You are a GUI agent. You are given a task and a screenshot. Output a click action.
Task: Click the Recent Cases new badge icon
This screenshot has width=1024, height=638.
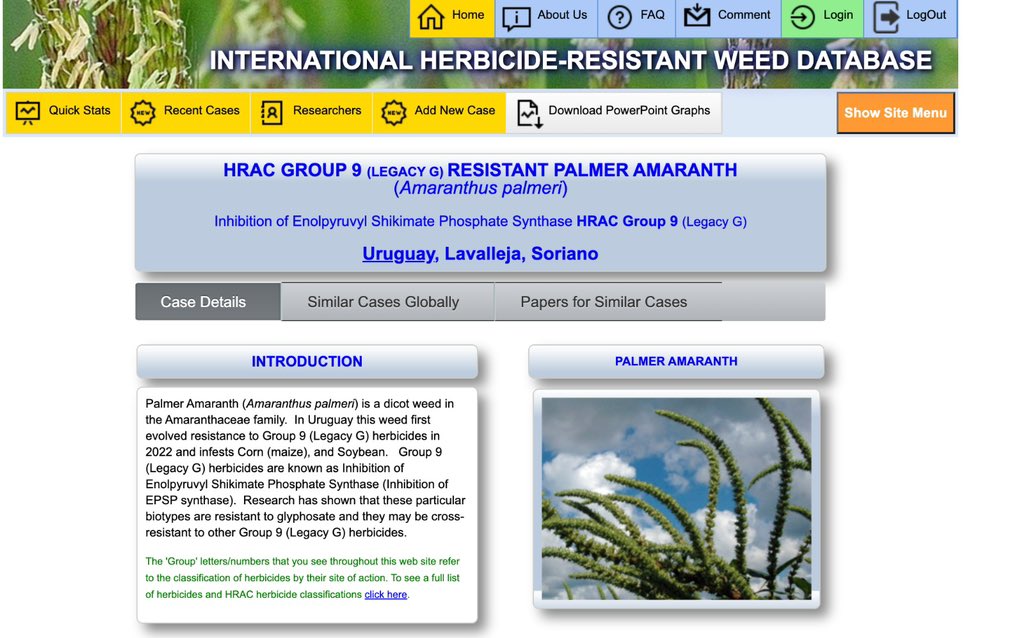(x=142, y=113)
